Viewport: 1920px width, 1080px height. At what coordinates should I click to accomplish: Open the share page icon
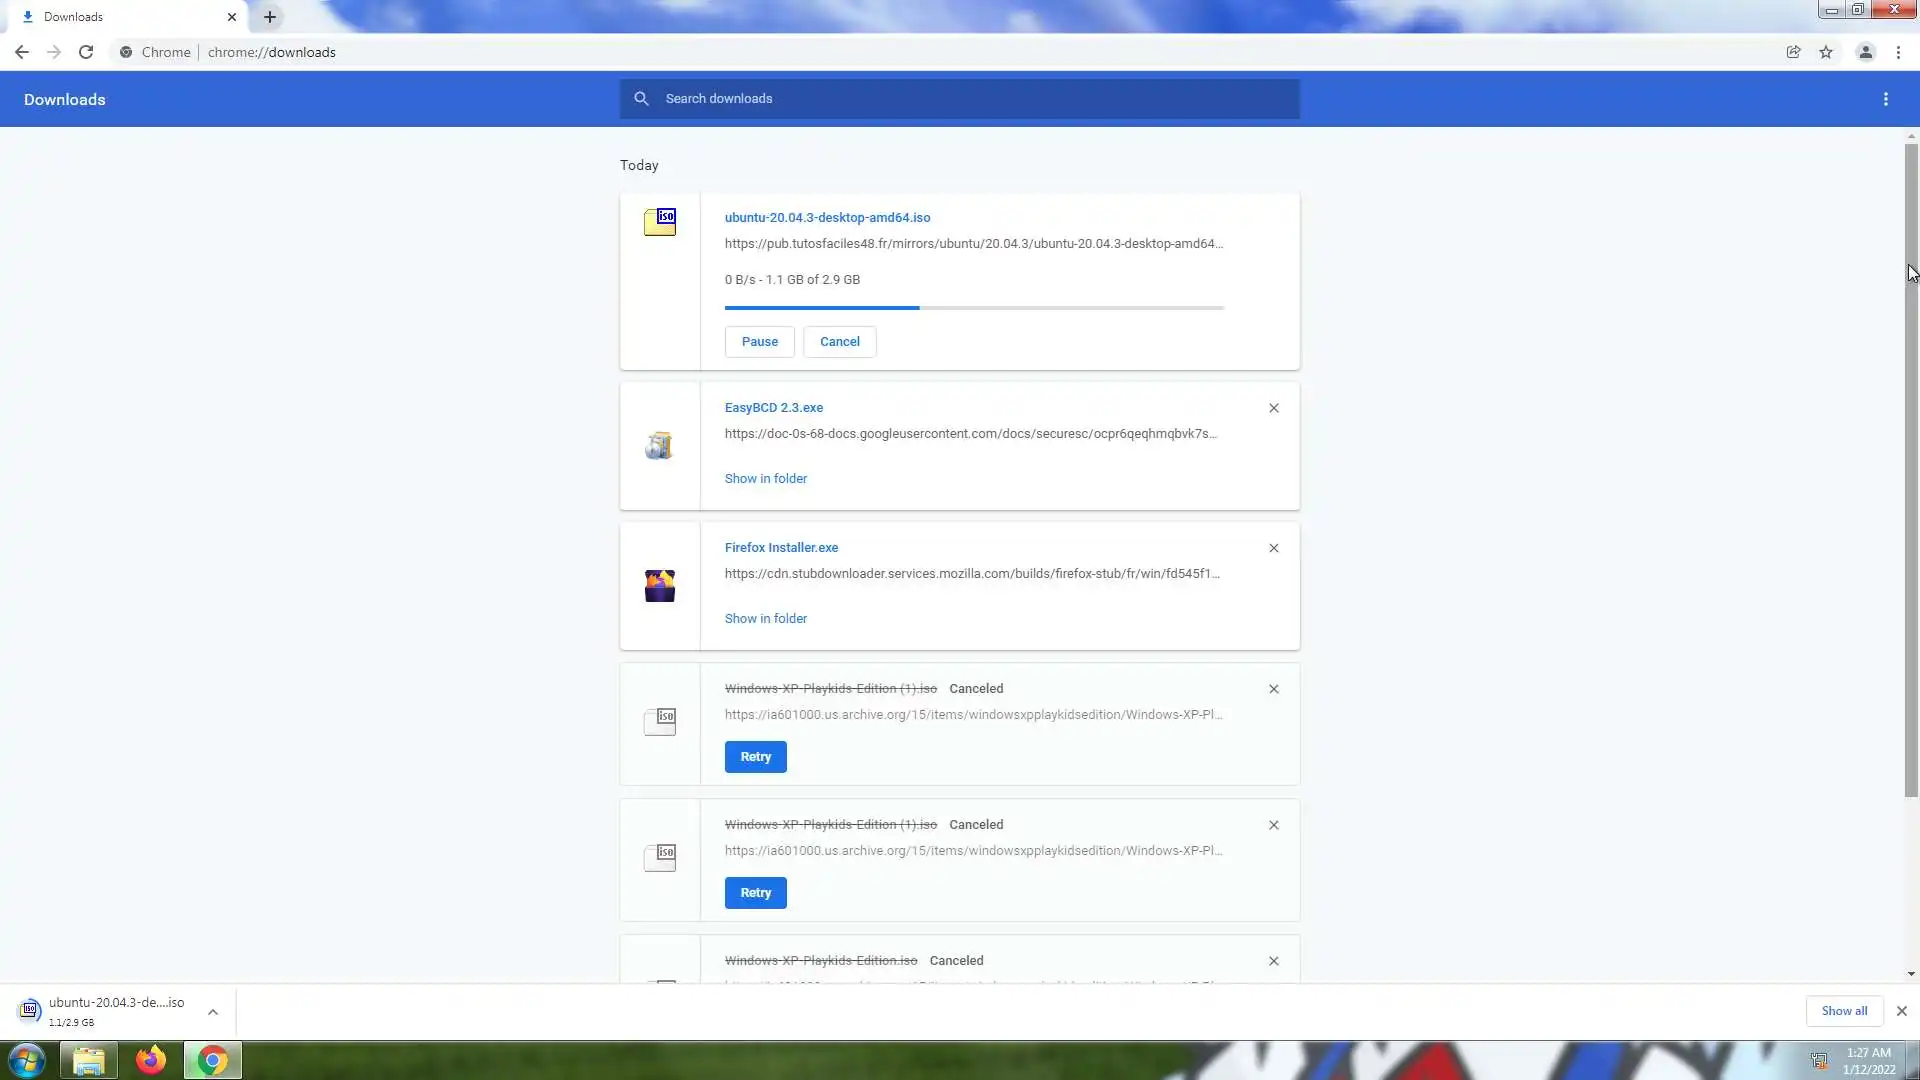pos(1793,52)
